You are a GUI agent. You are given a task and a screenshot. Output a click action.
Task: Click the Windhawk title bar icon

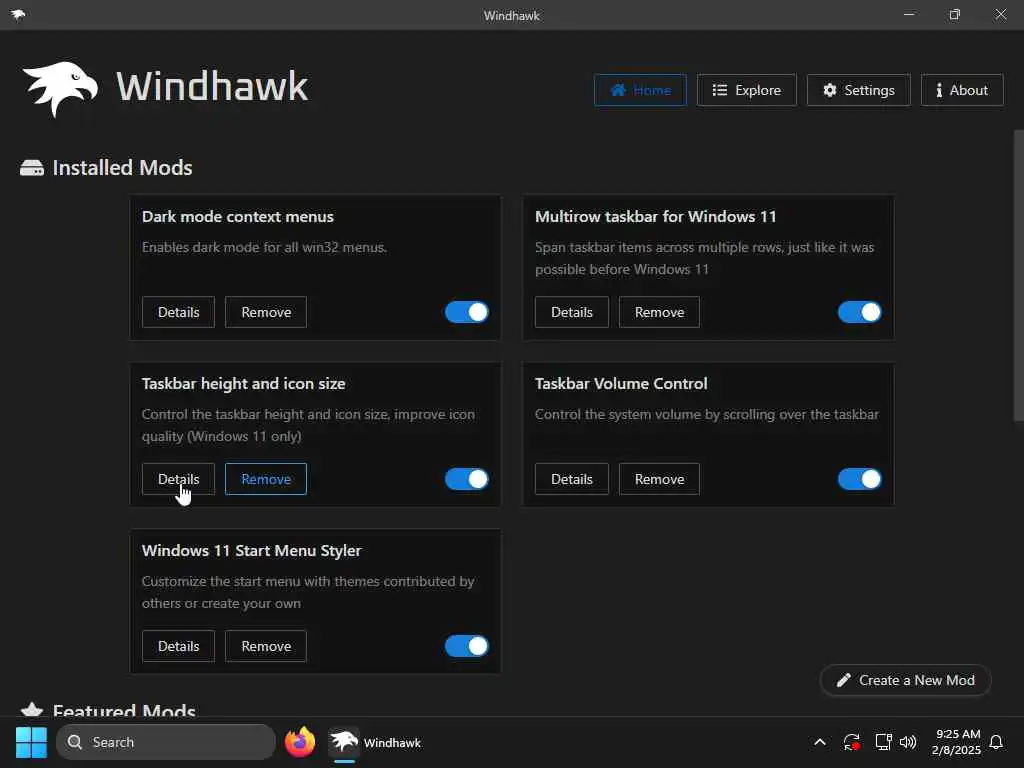pyautogui.click(x=18, y=14)
